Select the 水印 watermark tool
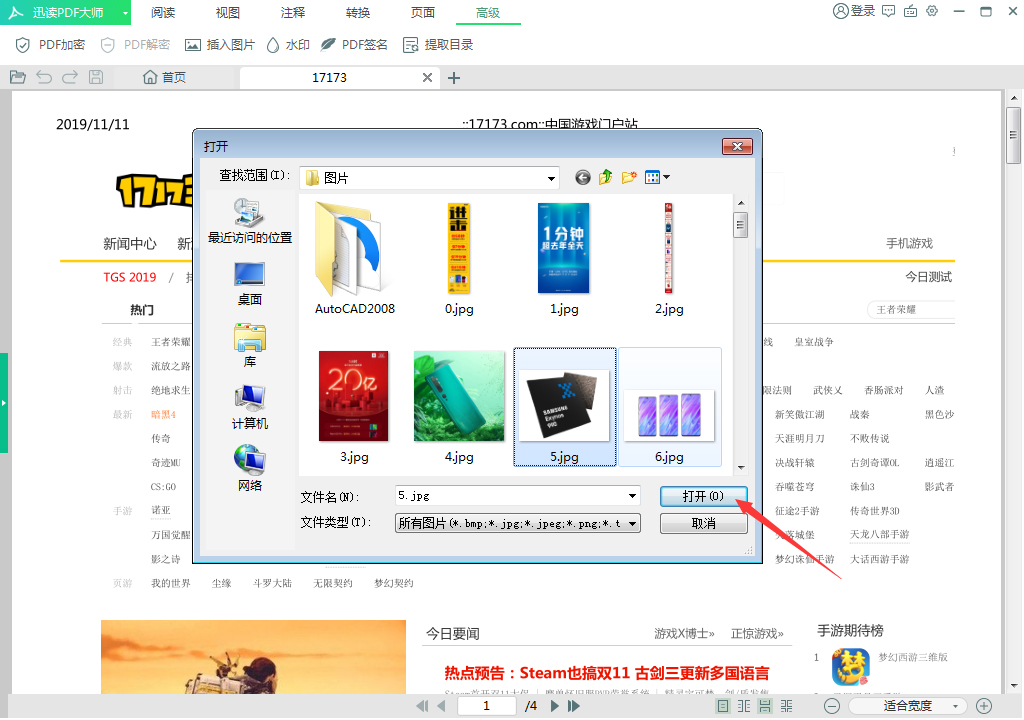The image size is (1024, 720). [286, 45]
